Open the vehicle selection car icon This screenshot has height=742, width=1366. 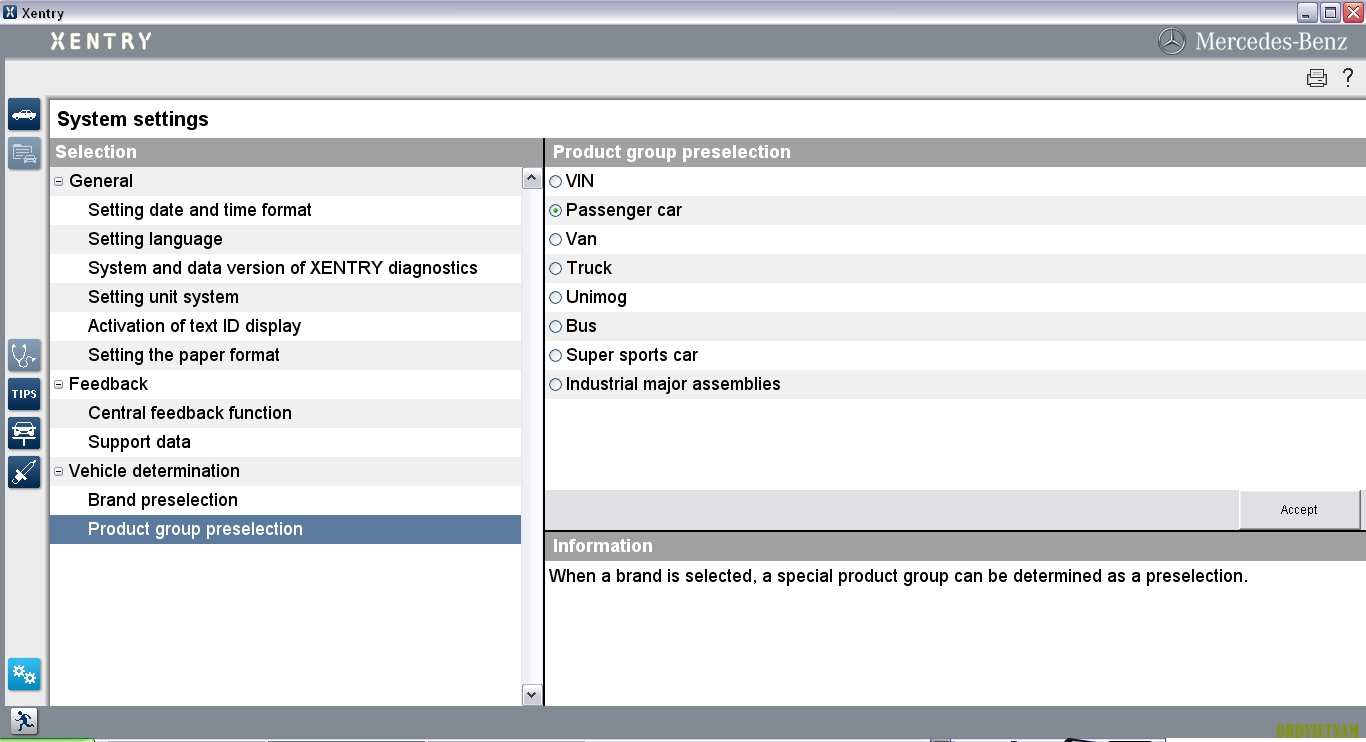(x=24, y=114)
